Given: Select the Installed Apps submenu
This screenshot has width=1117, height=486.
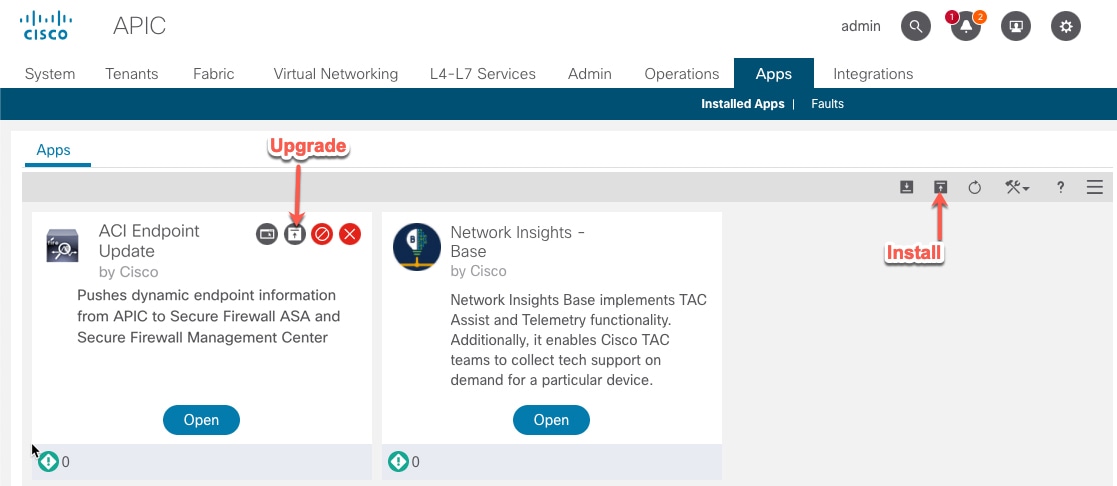Looking at the screenshot, I should [742, 104].
